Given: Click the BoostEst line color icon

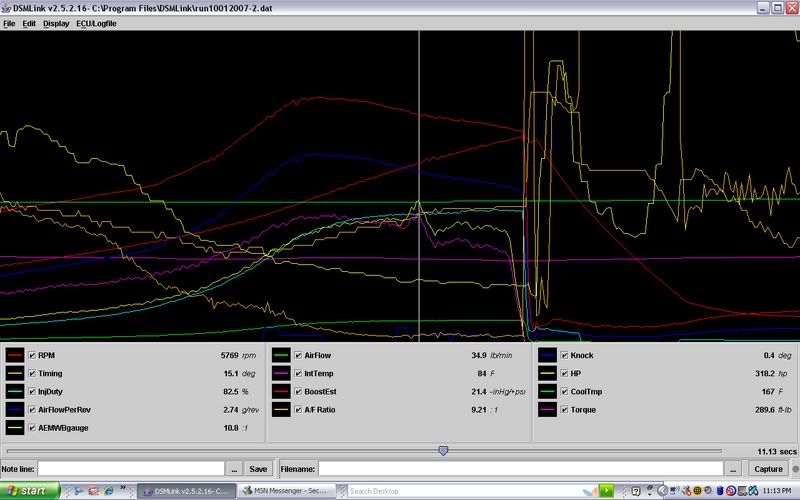Looking at the screenshot, I should click(x=282, y=391).
